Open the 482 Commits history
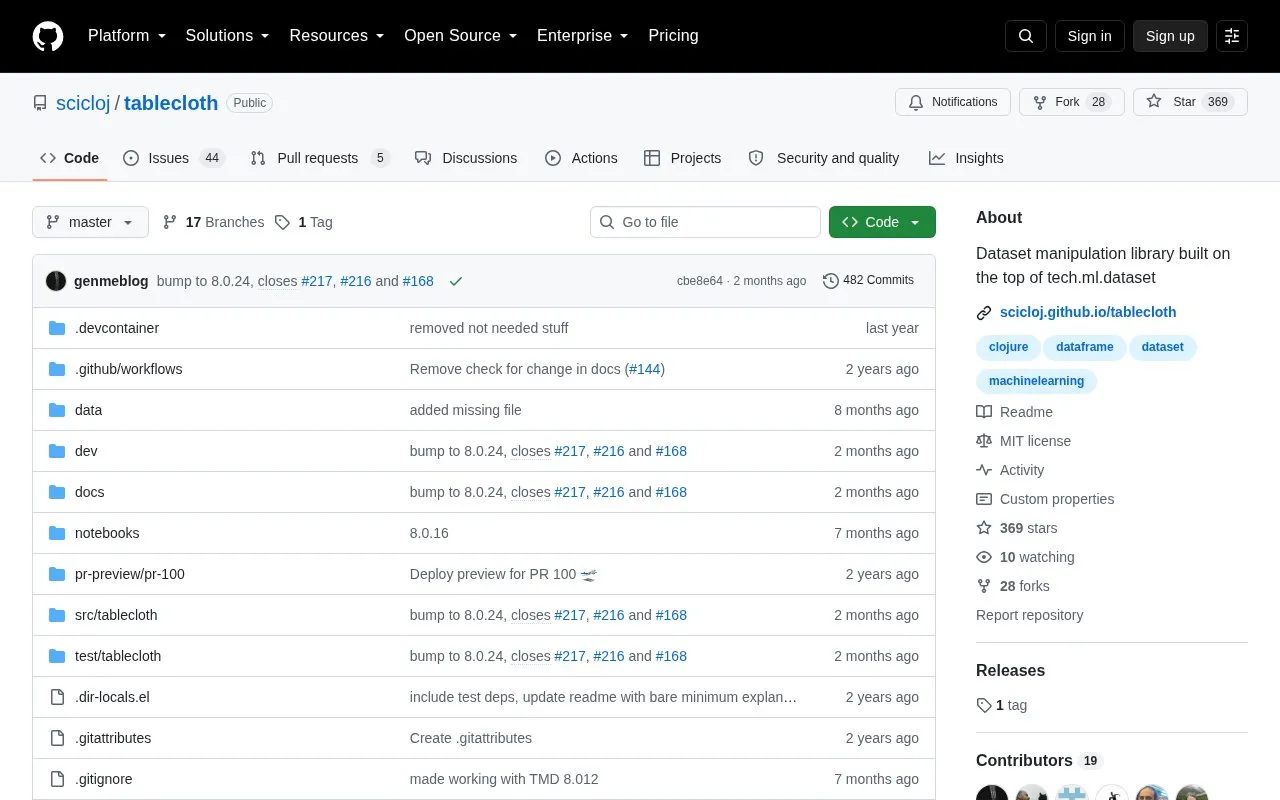This screenshot has height=800, width=1280. coord(868,280)
